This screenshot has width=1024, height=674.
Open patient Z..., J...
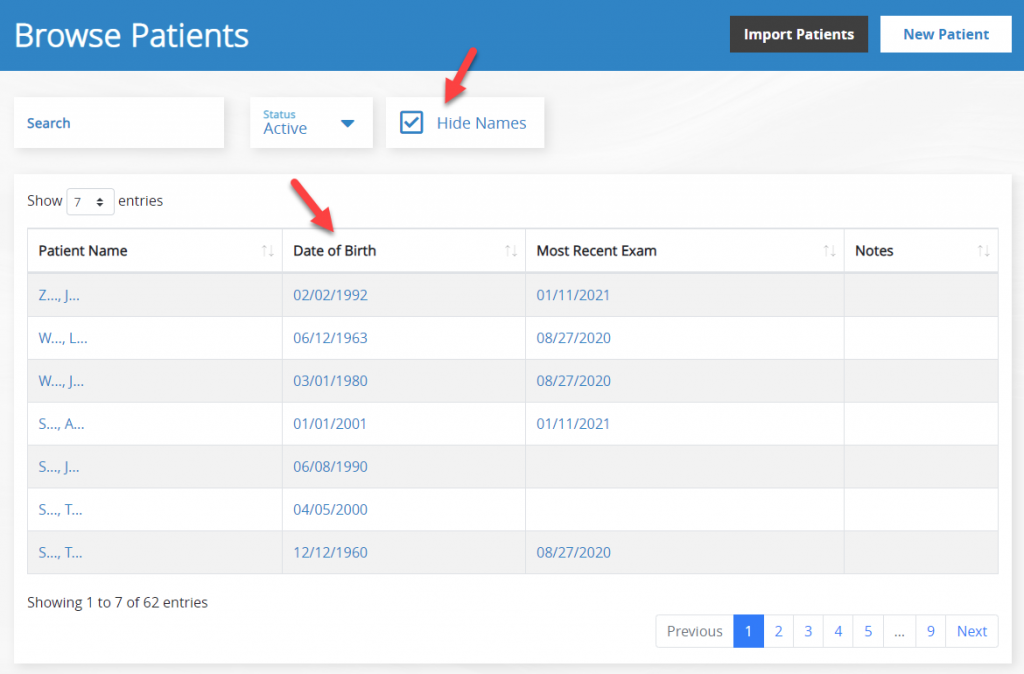click(59, 295)
